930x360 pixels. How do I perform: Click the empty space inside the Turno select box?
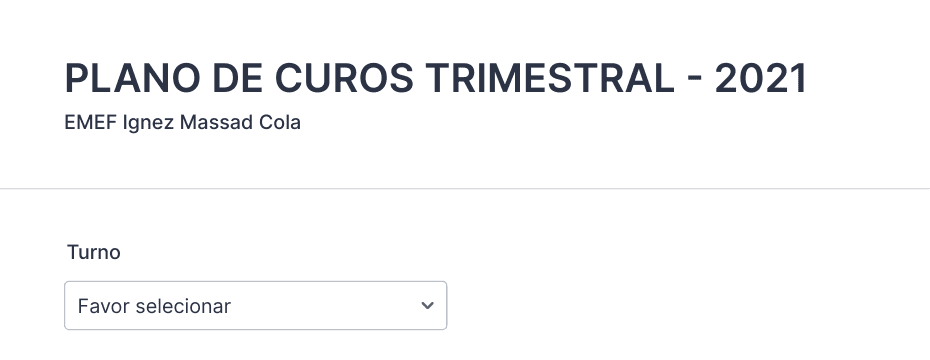click(326, 306)
